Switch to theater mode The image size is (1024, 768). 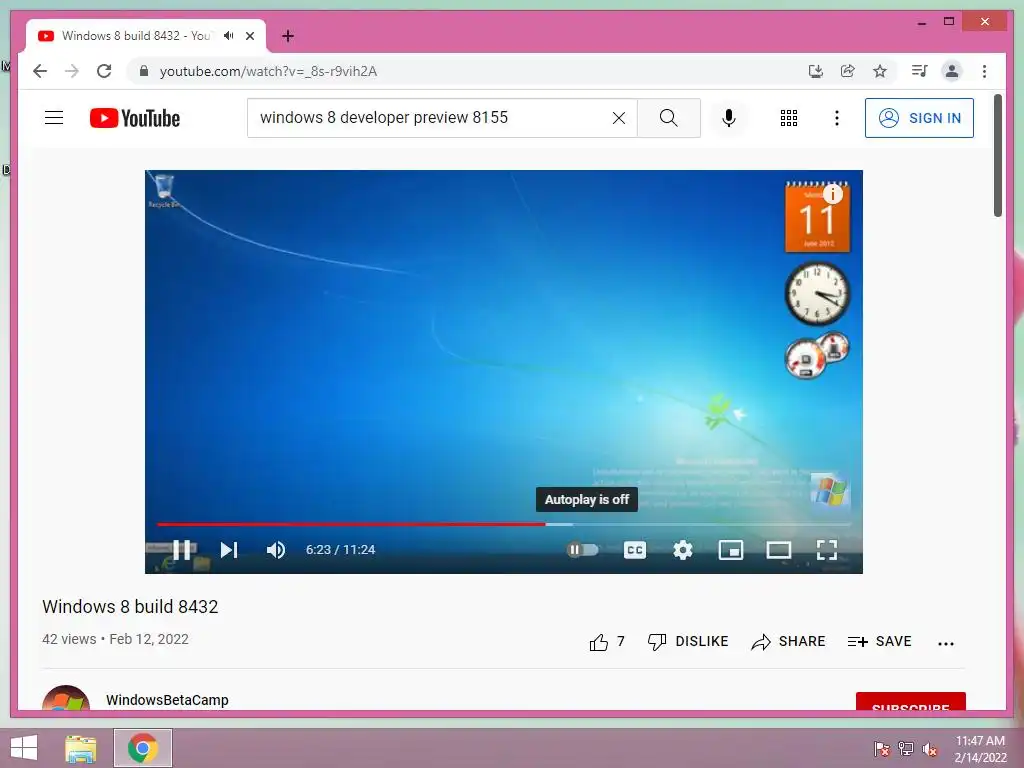778,550
